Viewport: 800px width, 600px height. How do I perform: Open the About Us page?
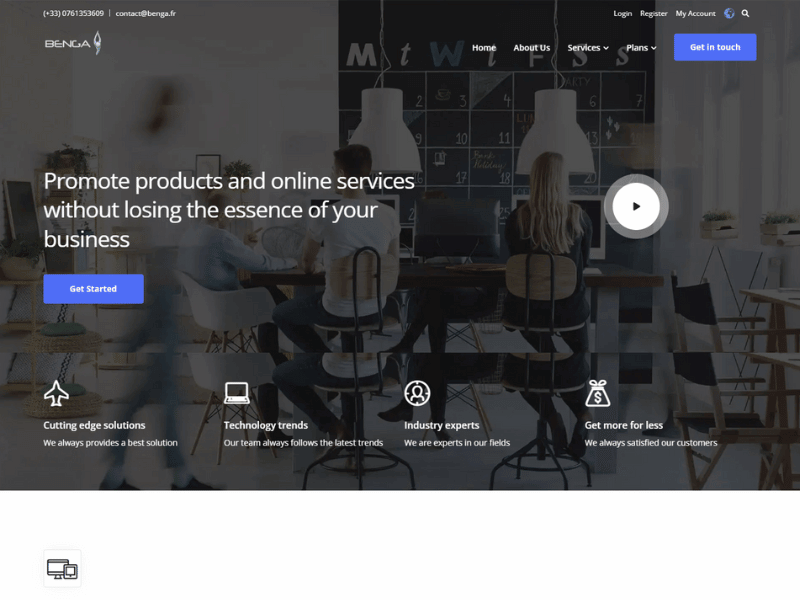click(x=532, y=47)
